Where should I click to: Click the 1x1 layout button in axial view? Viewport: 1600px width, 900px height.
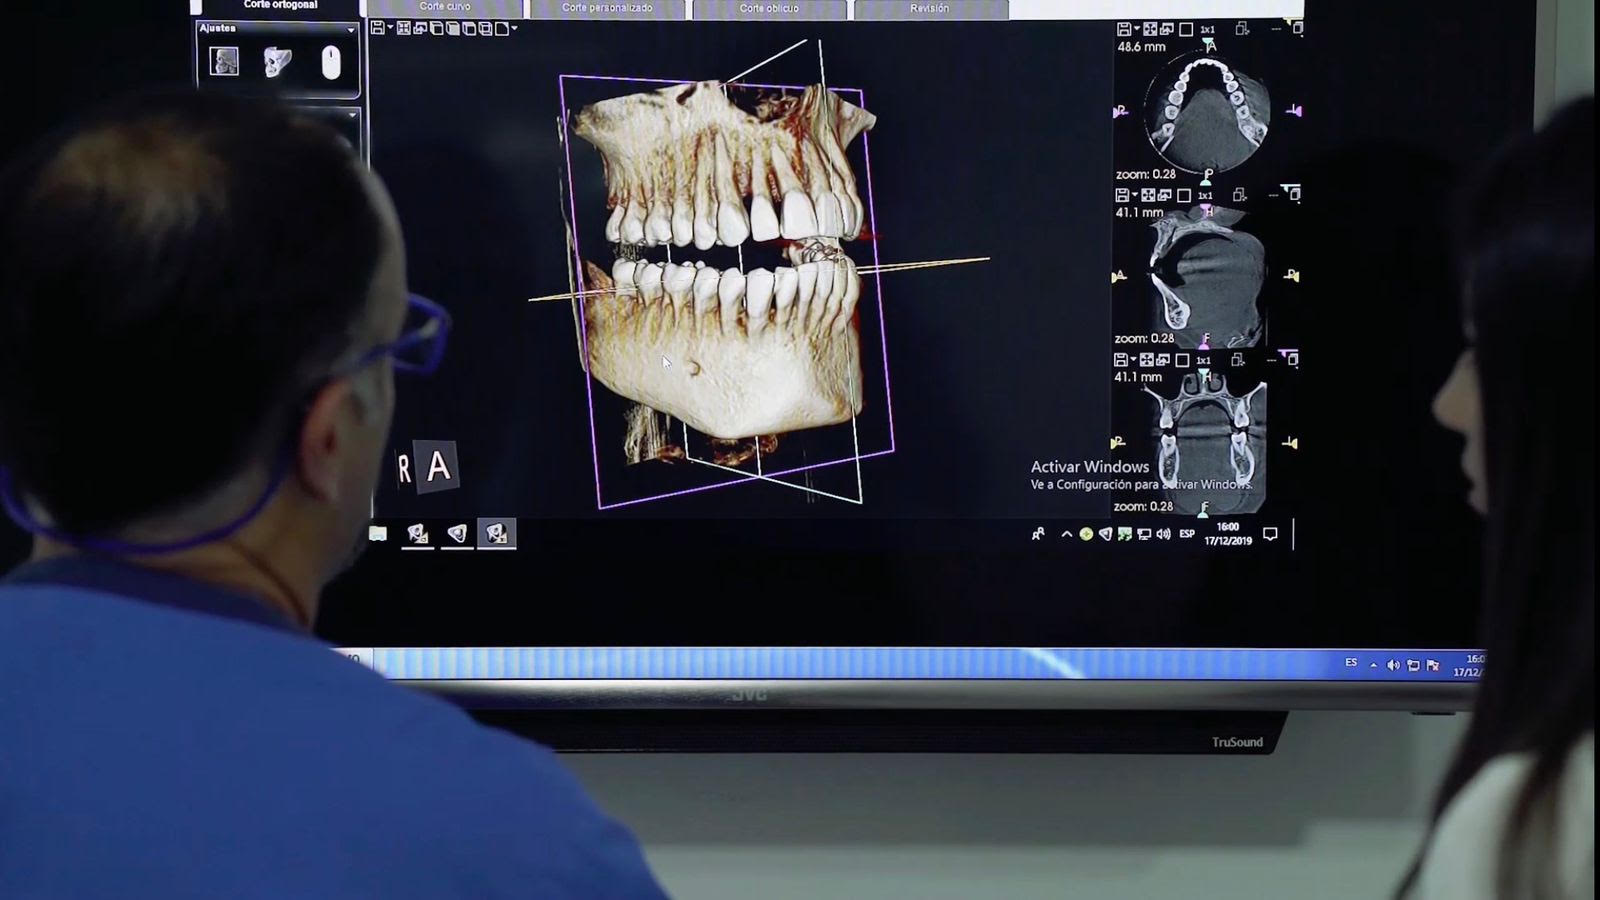pyautogui.click(x=1207, y=30)
